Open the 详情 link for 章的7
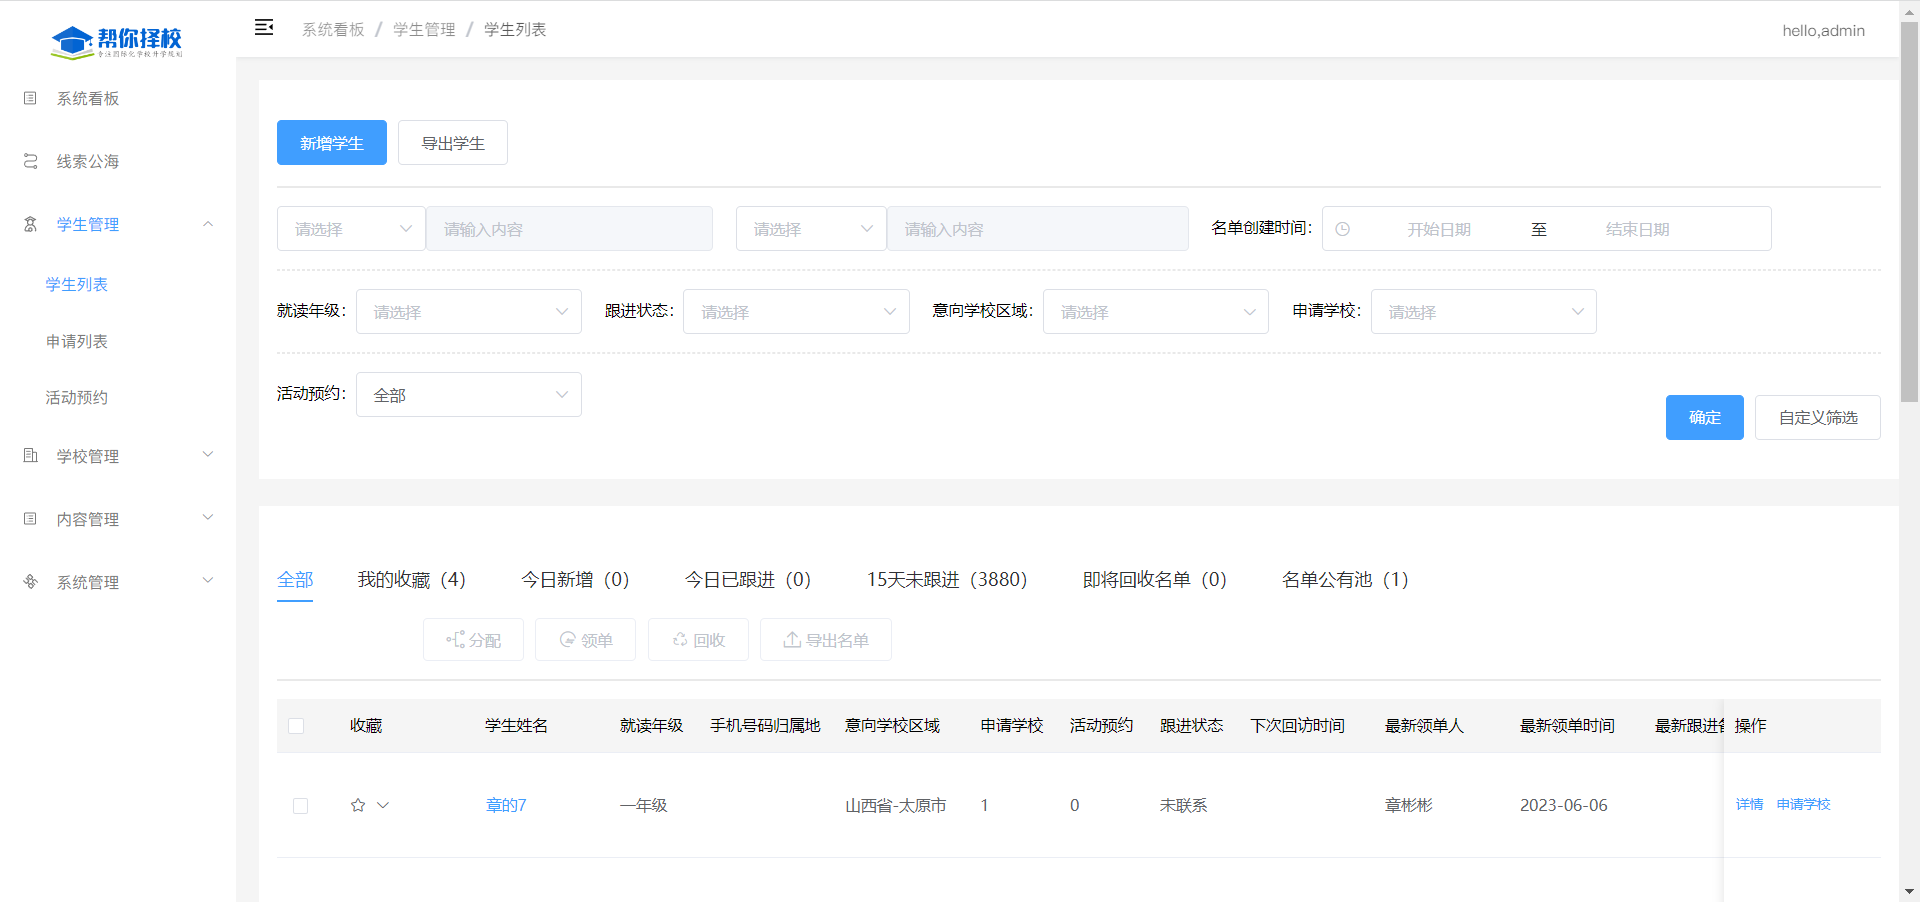The image size is (1920, 902). (x=1750, y=804)
